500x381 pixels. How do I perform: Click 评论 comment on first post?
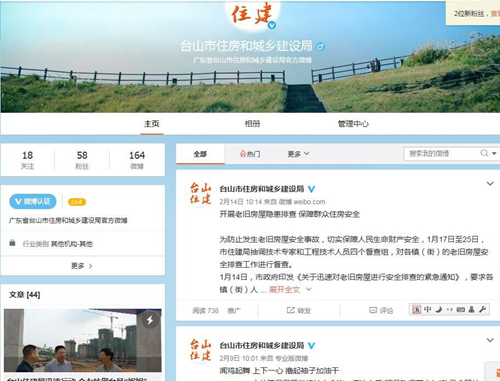pos(381,311)
